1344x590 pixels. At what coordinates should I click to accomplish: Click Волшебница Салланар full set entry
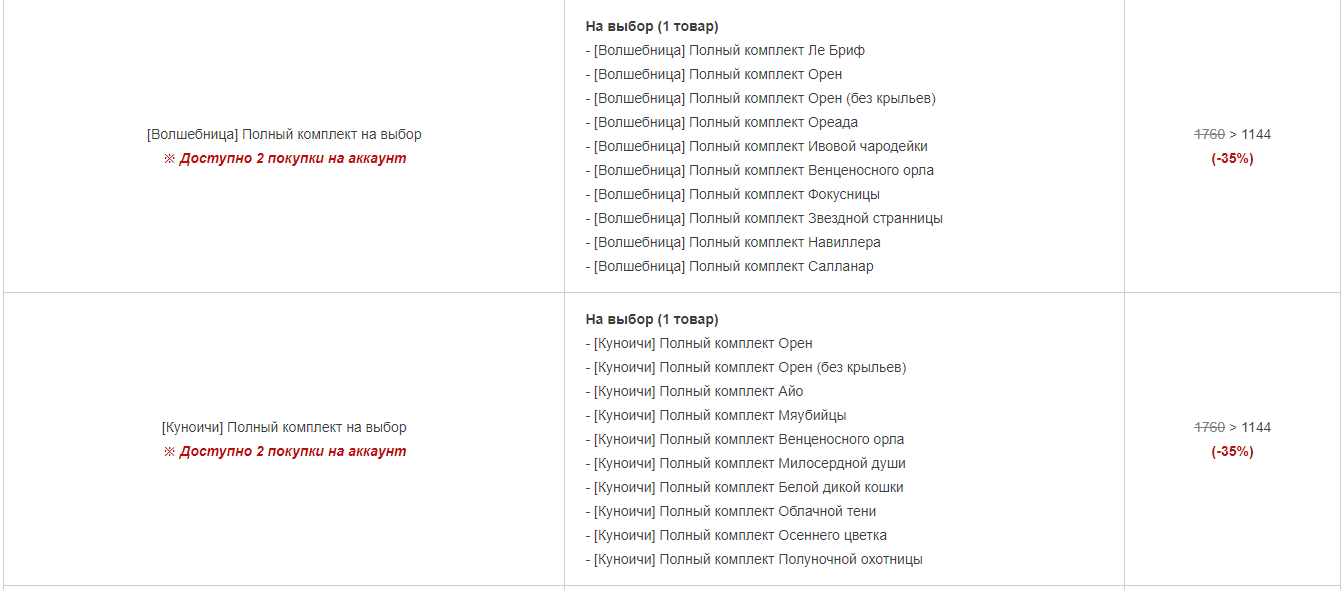[730, 266]
